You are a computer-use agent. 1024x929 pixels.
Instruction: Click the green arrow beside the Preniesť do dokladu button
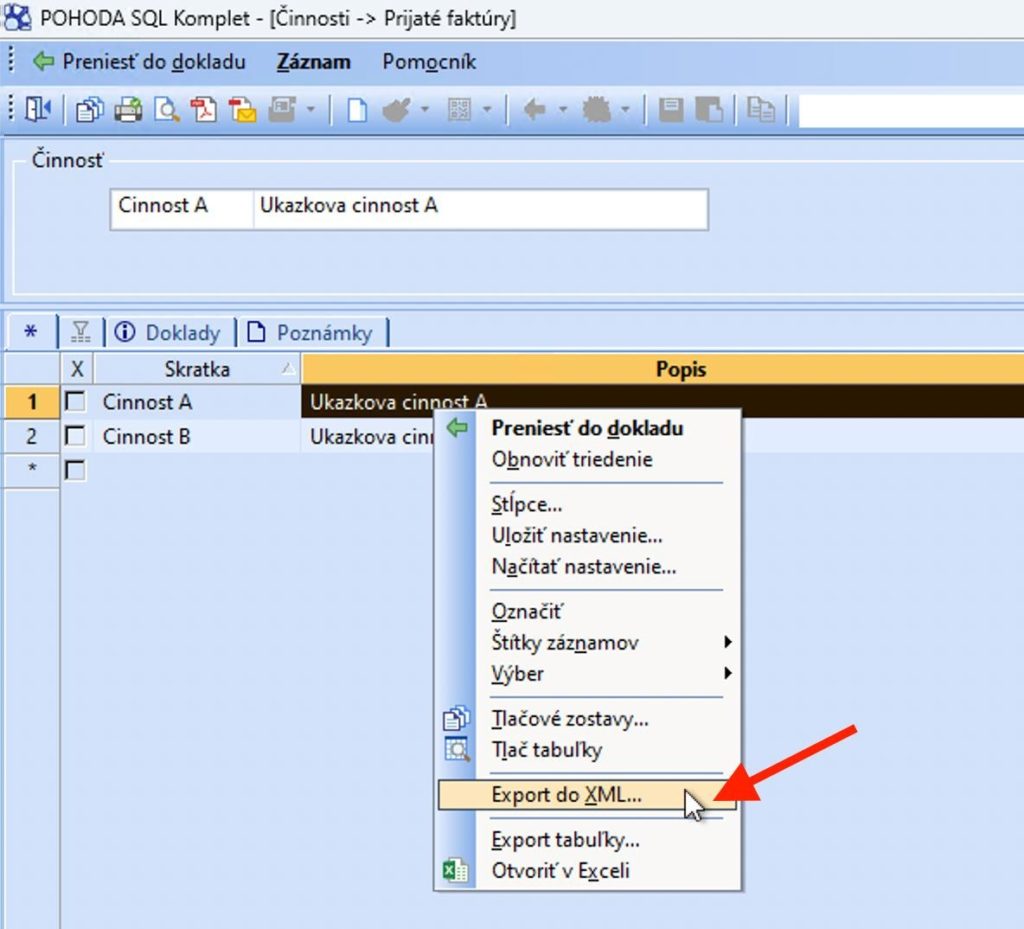pos(43,61)
